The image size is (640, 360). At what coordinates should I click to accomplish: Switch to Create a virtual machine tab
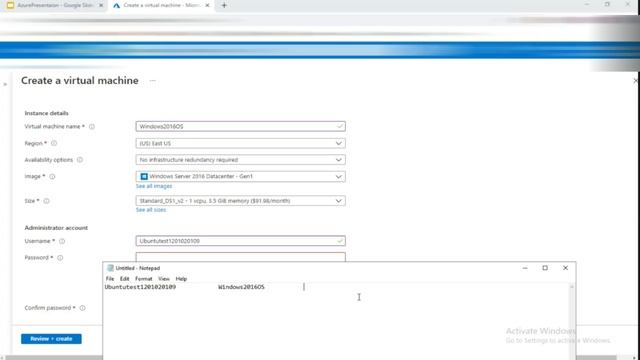click(x=161, y=5)
